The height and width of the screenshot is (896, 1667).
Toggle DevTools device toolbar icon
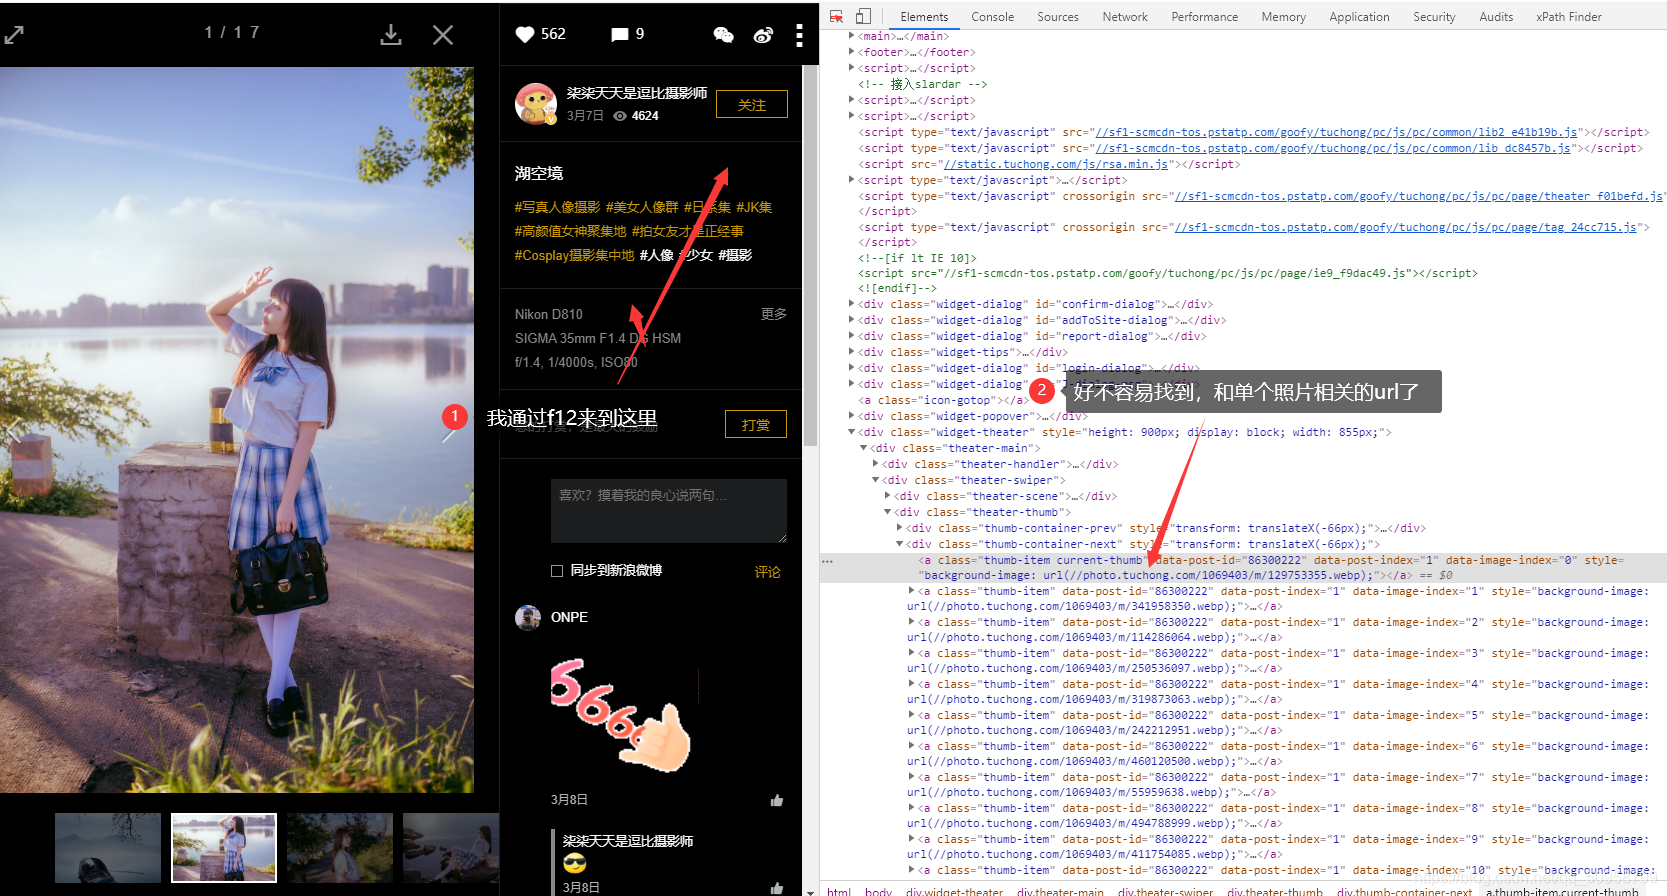tap(863, 16)
